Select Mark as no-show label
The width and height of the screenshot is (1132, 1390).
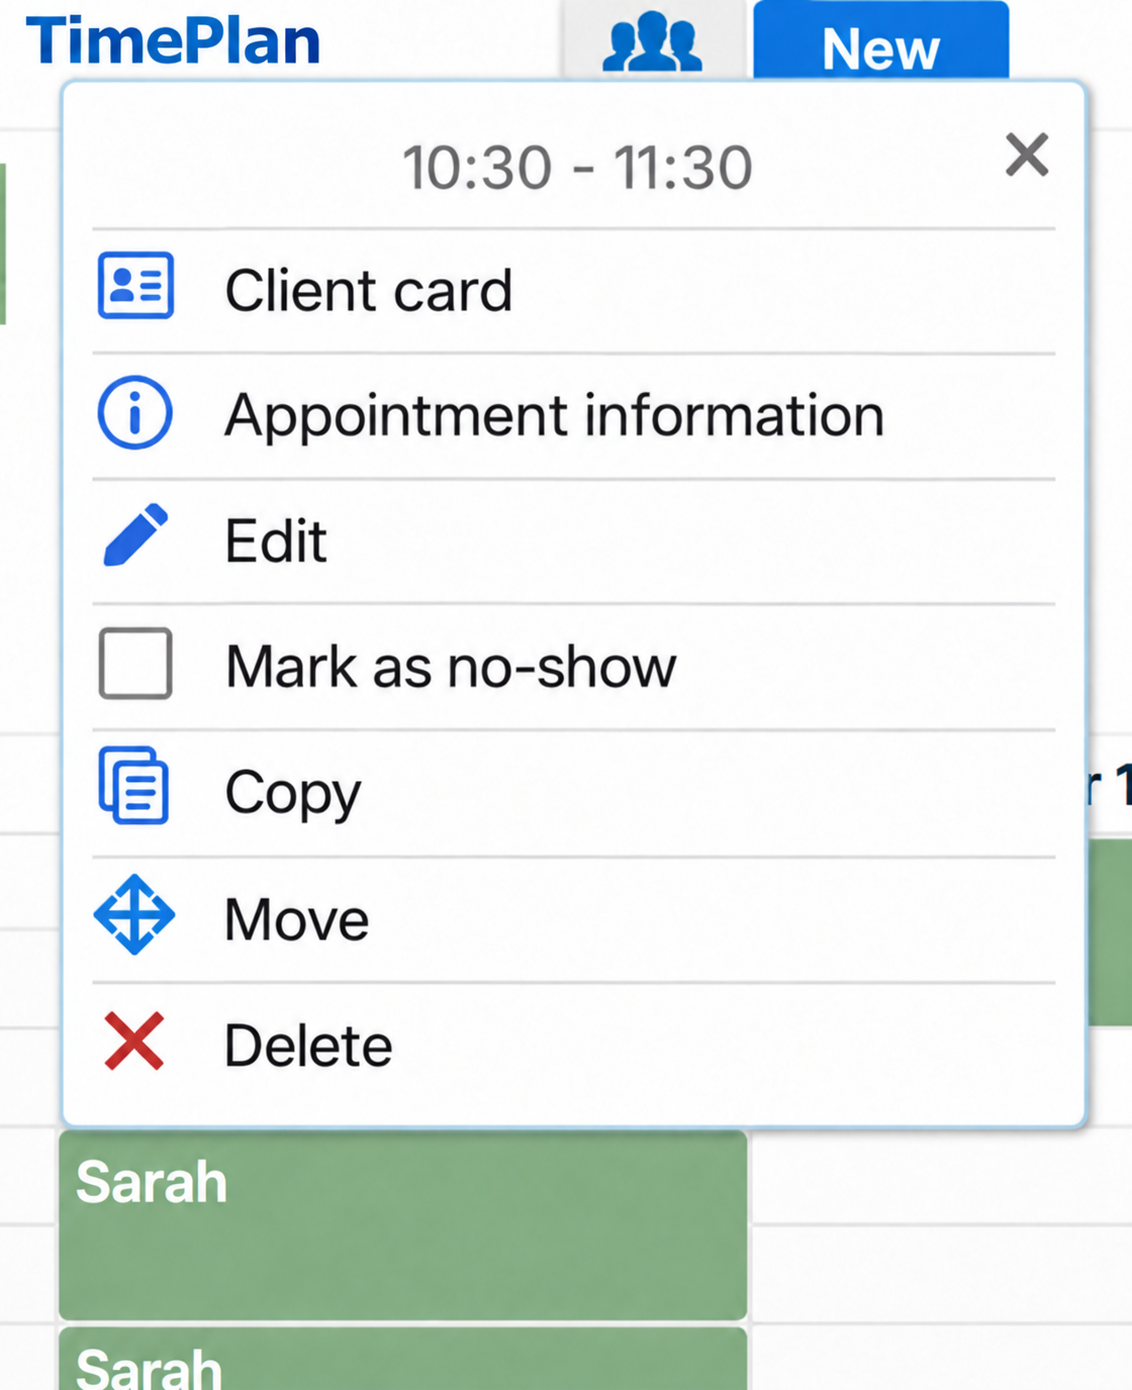click(x=451, y=666)
